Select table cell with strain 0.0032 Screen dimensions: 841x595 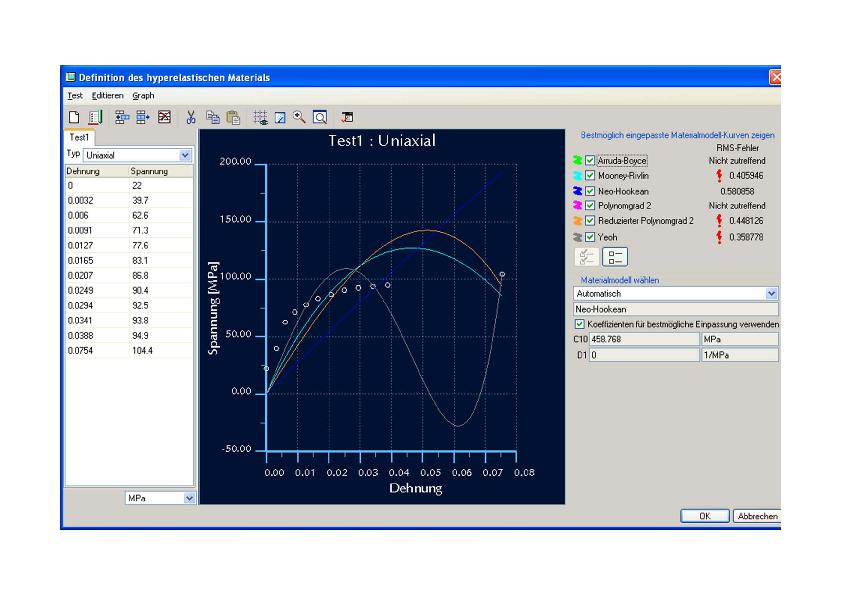97,200
